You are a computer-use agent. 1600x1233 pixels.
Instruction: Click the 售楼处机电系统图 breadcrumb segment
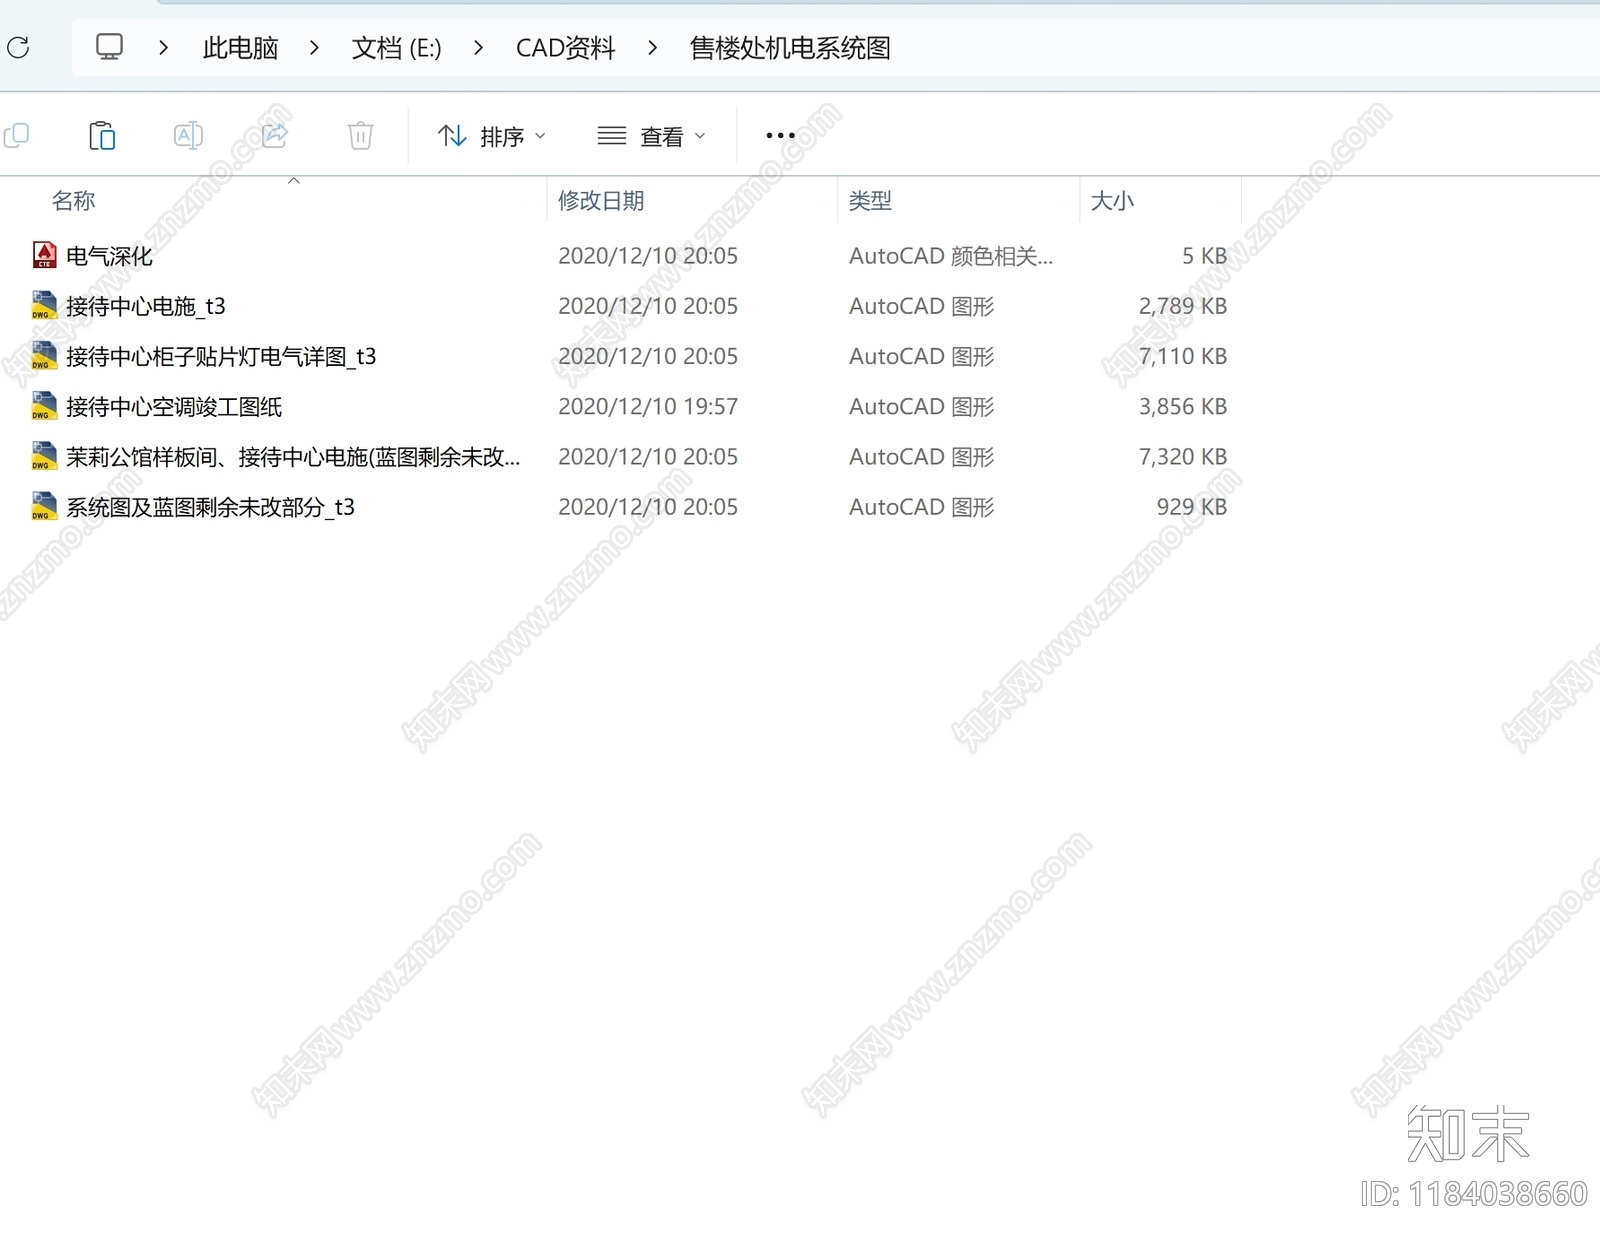tap(790, 48)
